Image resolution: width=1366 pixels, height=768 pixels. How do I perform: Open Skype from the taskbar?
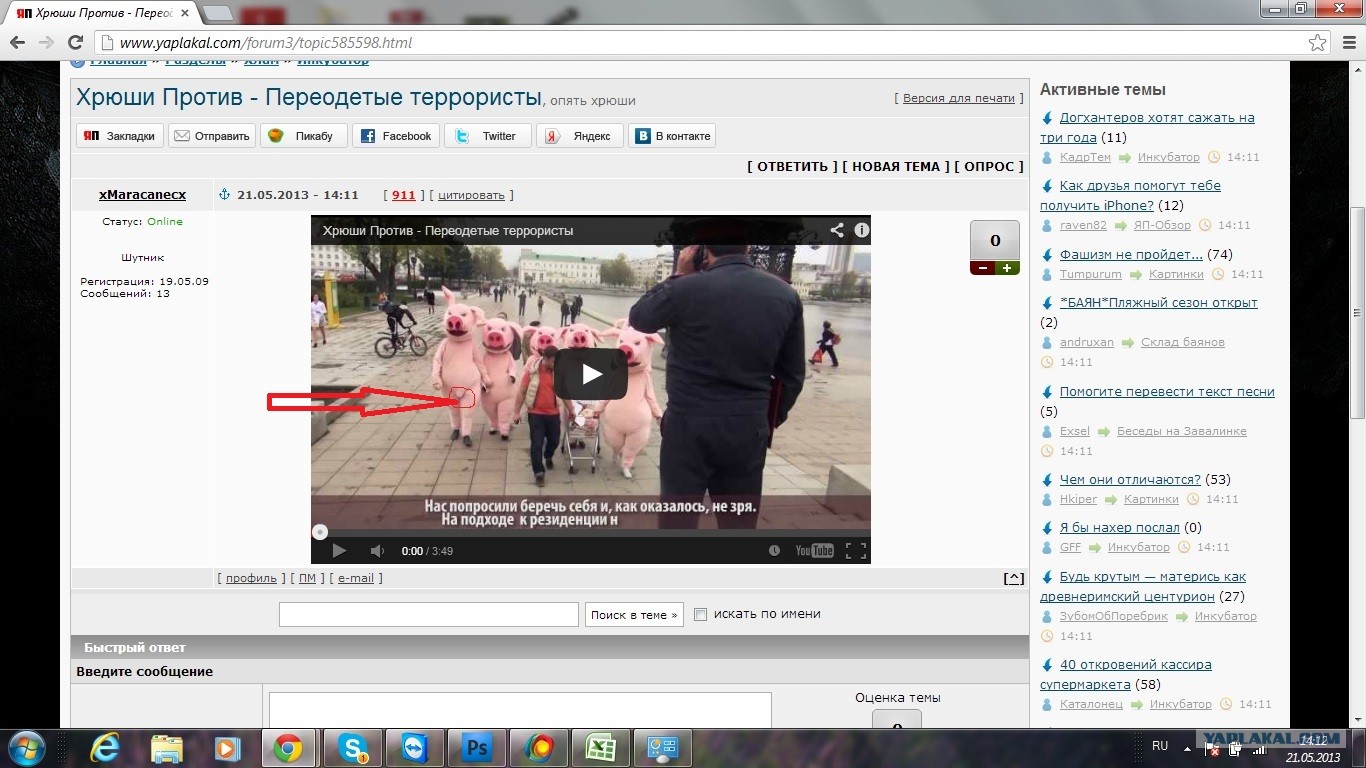pyautogui.click(x=351, y=748)
